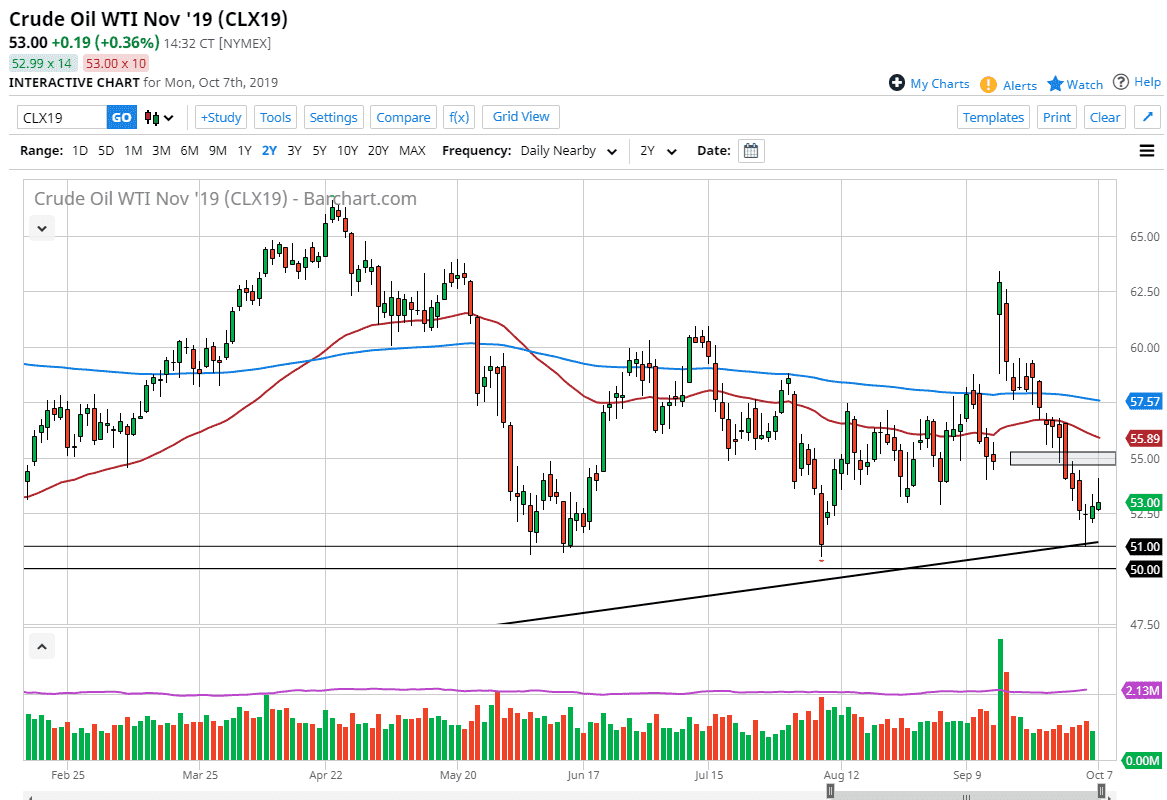
Task: Open the Date calendar picker
Action: click(x=751, y=150)
